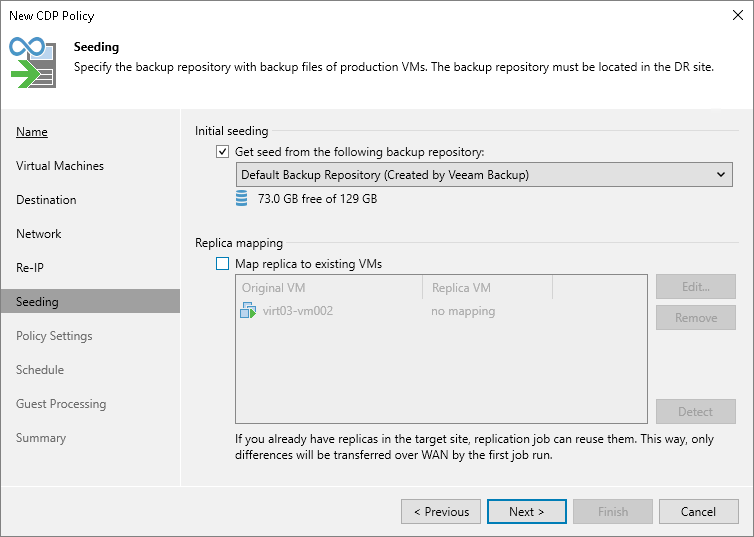Click '73.0 GB free of 129 GB' text
Image resolution: width=754 pixels, height=537 pixels.
pyautogui.click(x=317, y=199)
